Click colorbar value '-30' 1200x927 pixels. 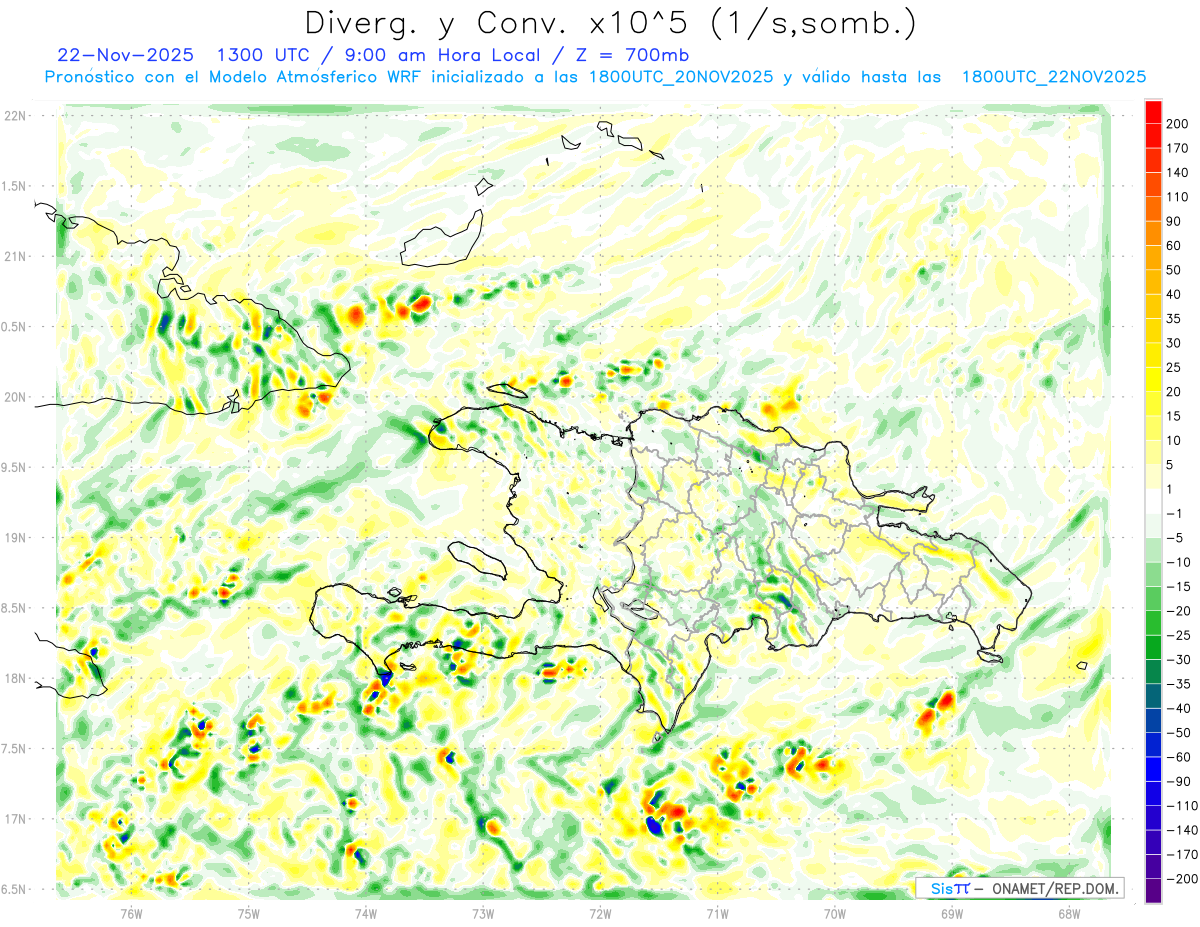click(1177, 660)
